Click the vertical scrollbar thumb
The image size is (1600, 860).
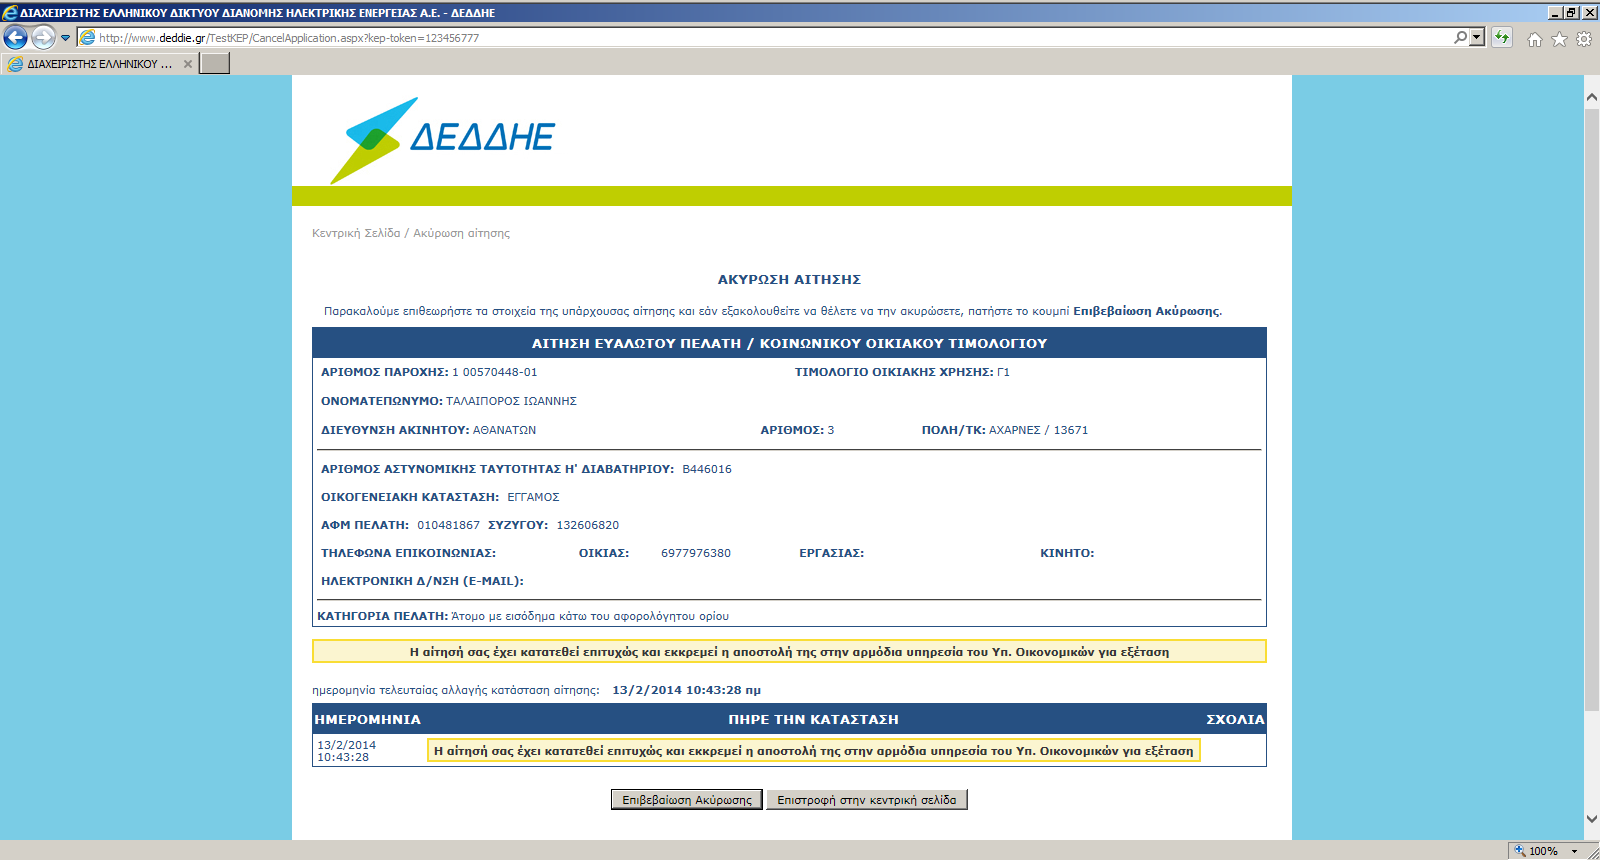click(1591, 410)
